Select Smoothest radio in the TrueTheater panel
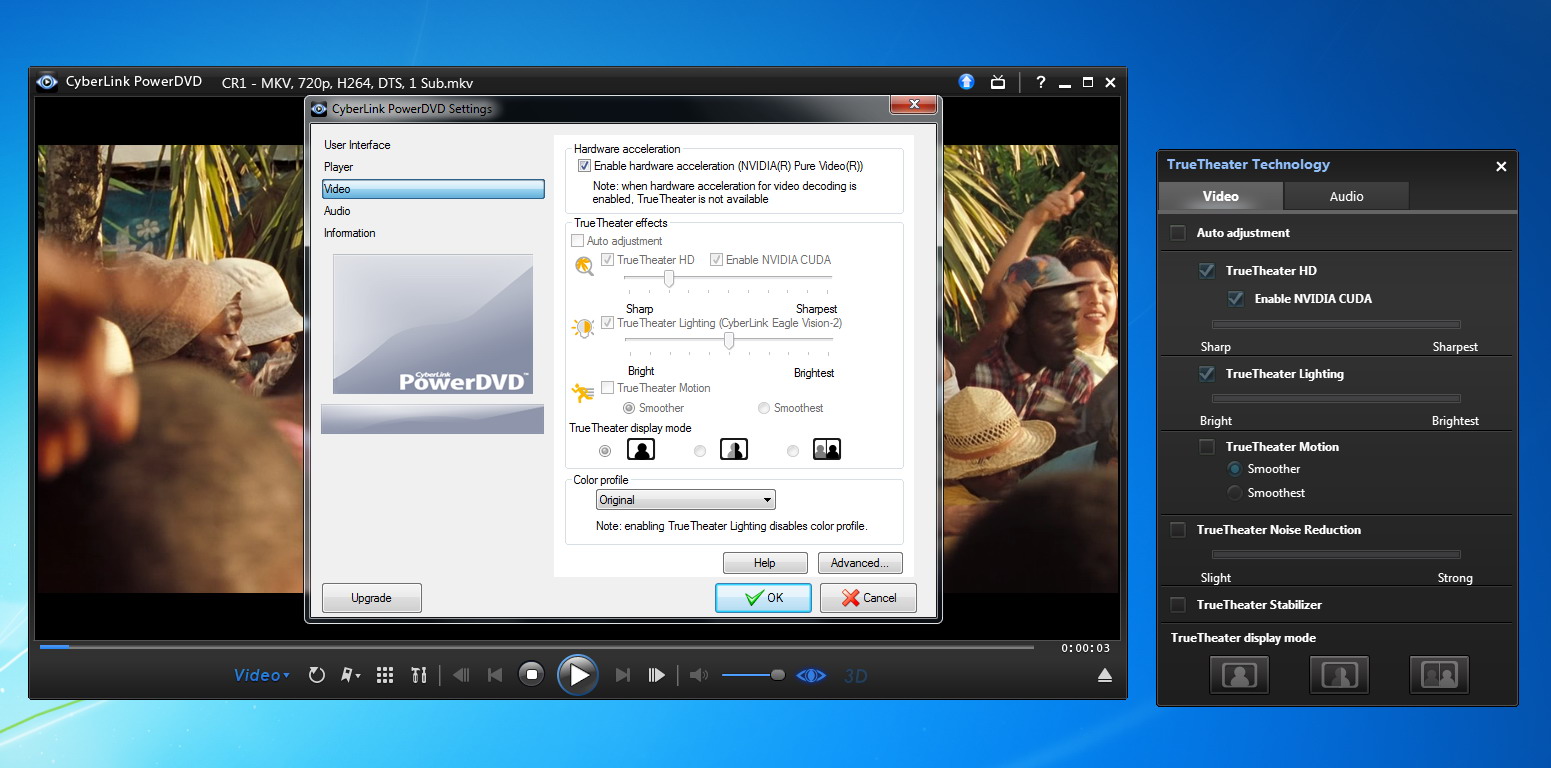Viewport: 1551px width, 768px height. click(1235, 493)
